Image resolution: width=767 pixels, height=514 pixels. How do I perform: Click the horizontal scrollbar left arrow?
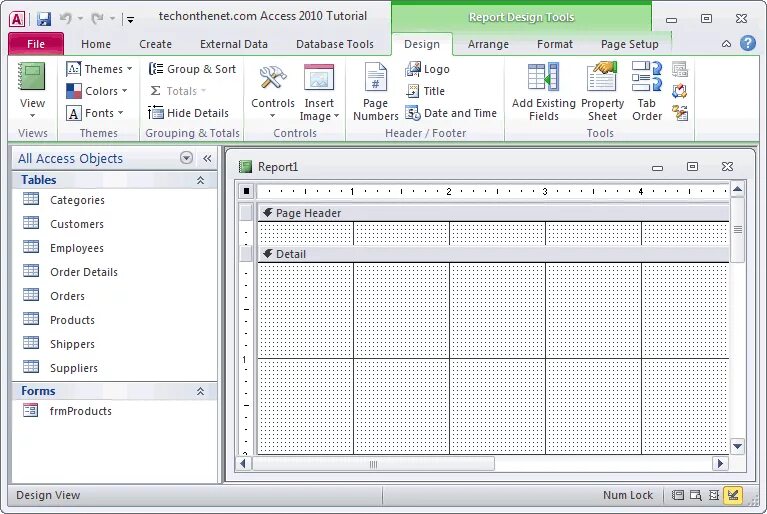click(243, 463)
